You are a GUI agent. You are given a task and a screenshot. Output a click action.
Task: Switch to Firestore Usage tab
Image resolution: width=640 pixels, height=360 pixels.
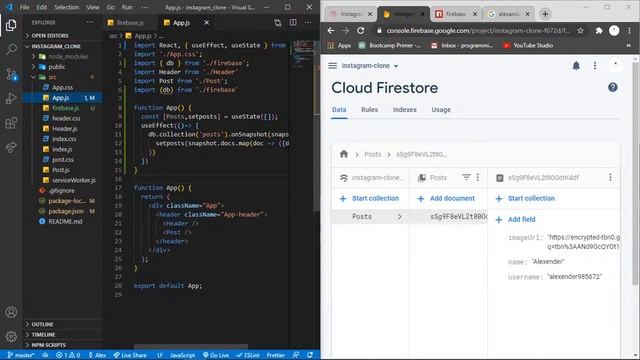[x=441, y=110]
